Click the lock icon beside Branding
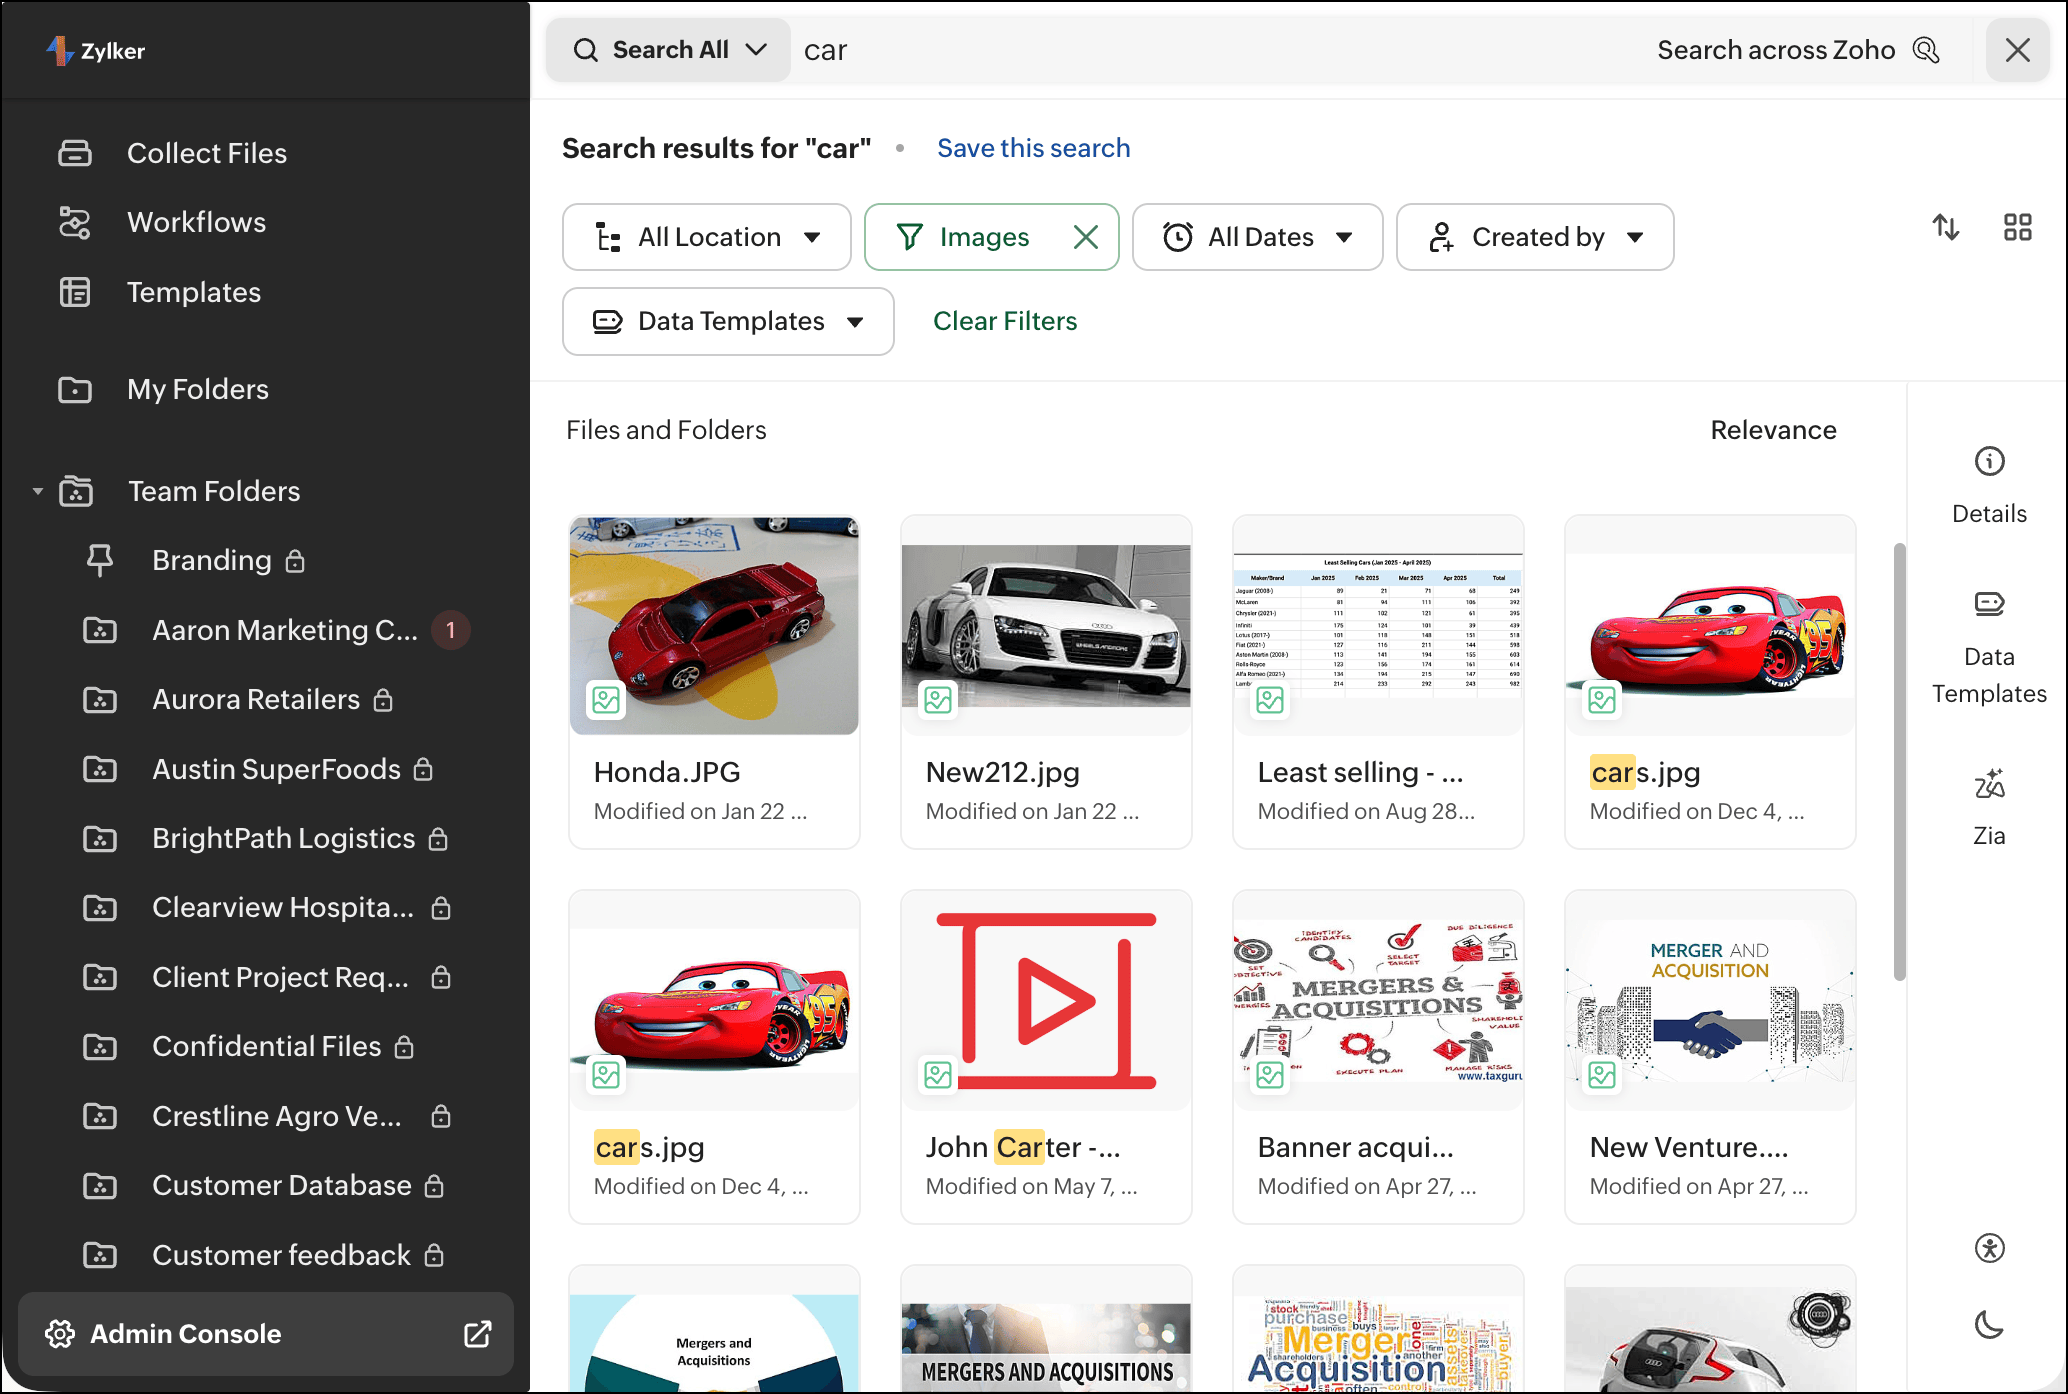Image resolution: width=2068 pixels, height=1394 pixels. (294, 561)
